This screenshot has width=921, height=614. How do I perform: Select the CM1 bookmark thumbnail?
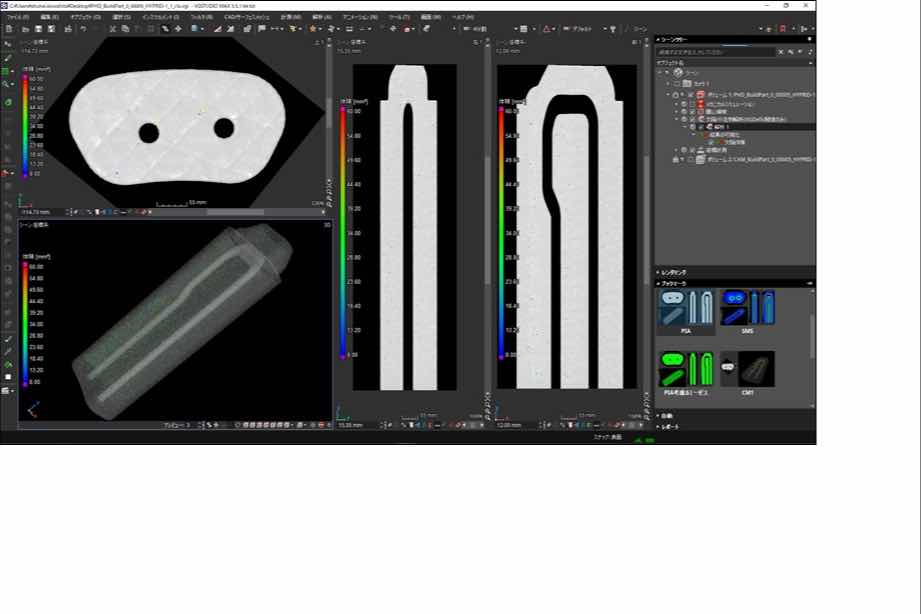pos(747,368)
